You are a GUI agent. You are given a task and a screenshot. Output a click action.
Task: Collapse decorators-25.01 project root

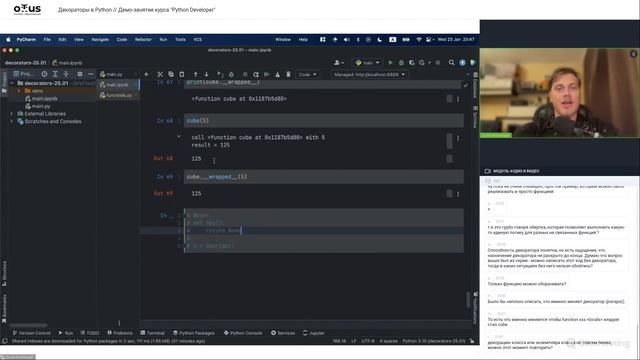(12, 83)
